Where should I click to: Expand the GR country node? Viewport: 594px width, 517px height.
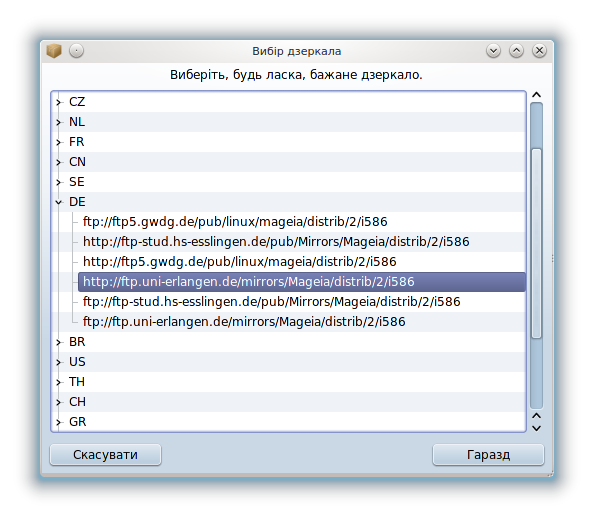58,422
